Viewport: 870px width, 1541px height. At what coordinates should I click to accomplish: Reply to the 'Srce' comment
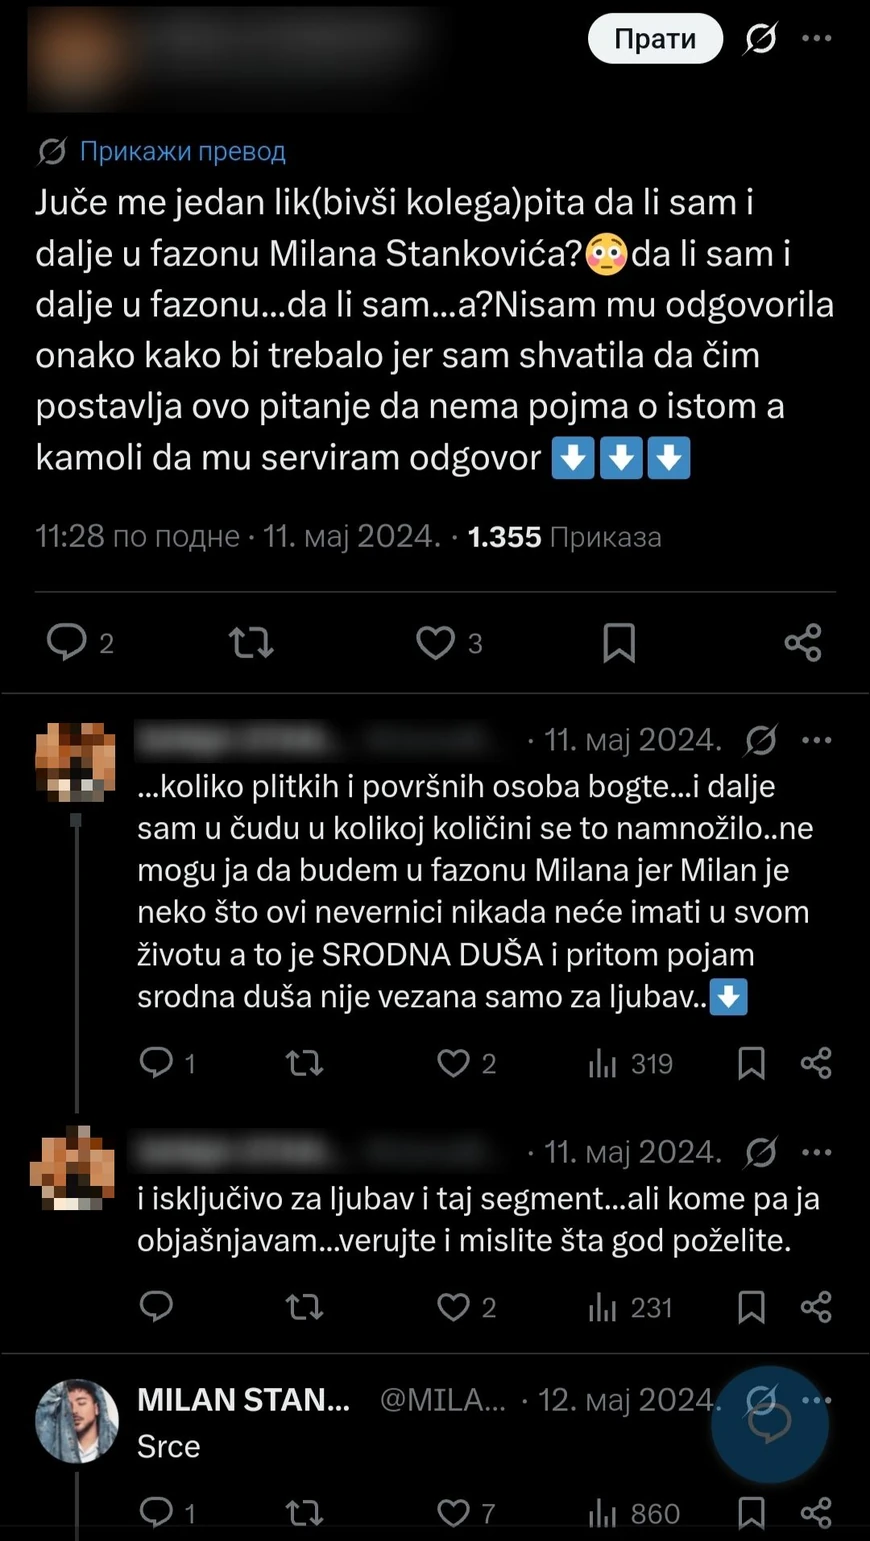157,1511
